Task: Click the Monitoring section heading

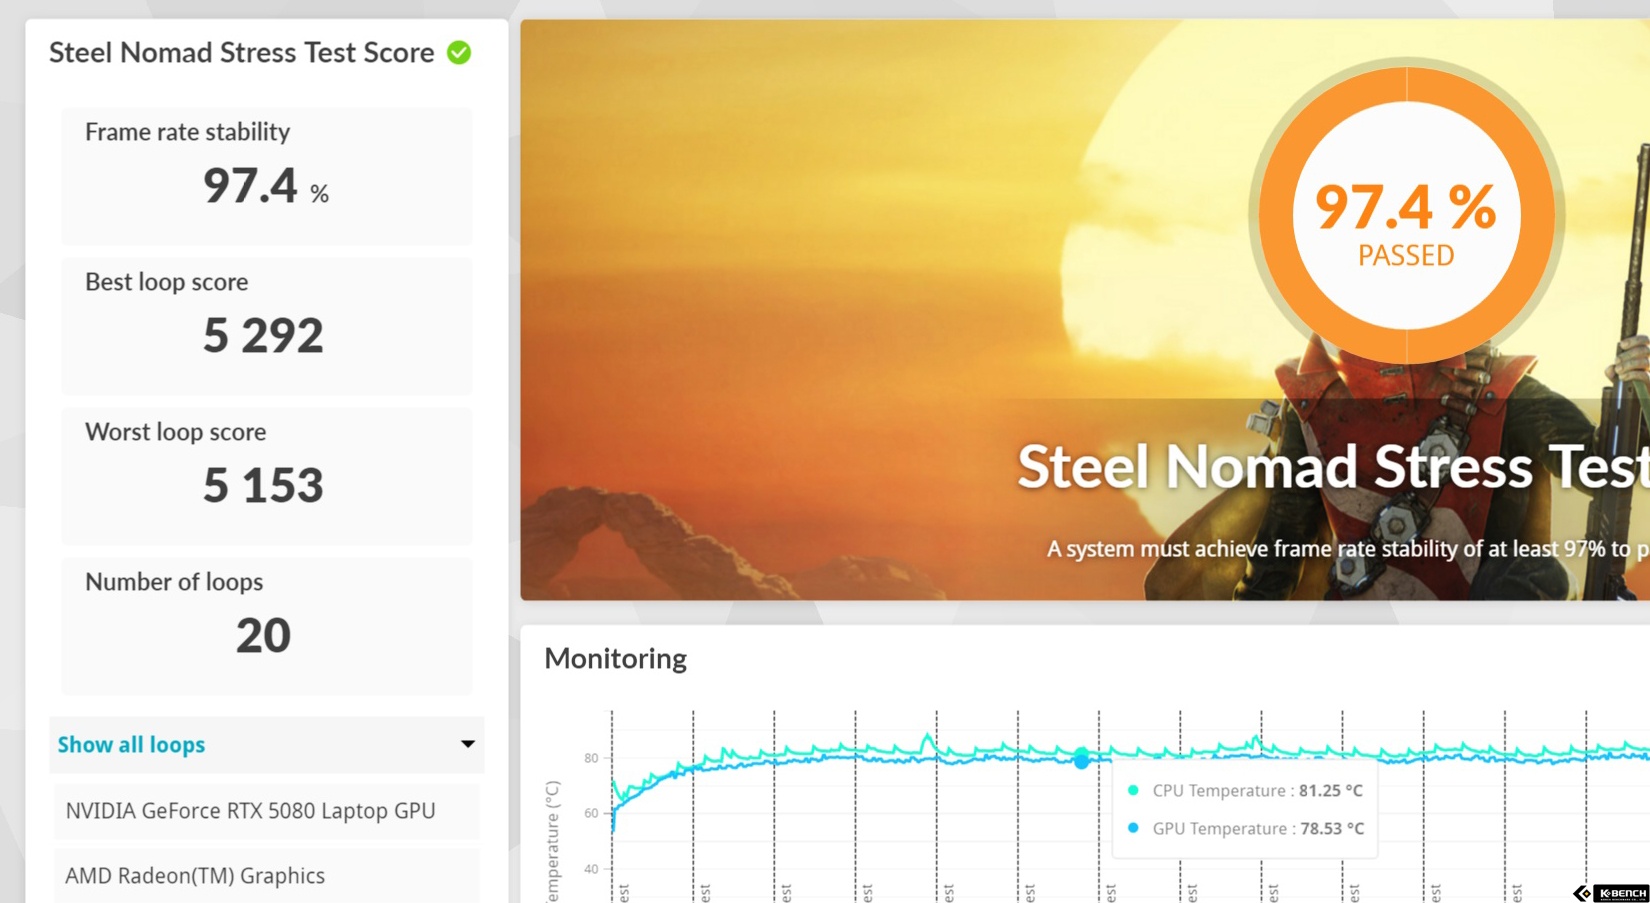Action: pyautogui.click(x=615, y=658)
